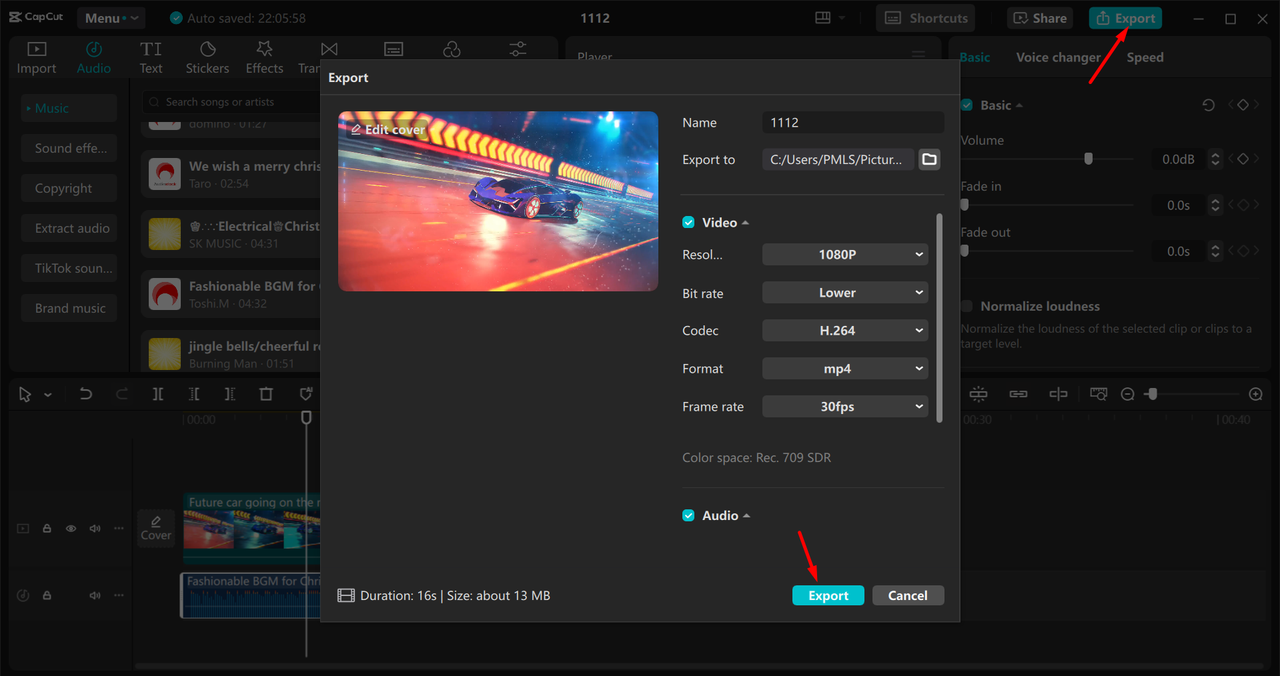Uncheck the Video export checkbox

click(688, 222)
